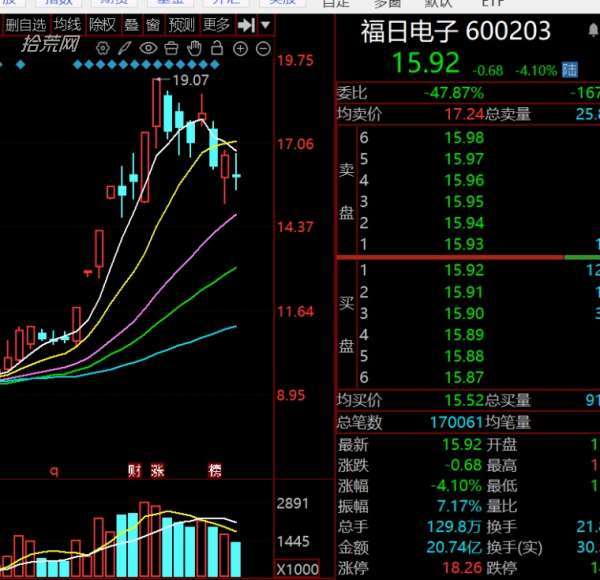The height and width of the screenshot is (580, 600).
Task: Click the 金额 value 20.74亿
Action: click(x=454, y=547)
